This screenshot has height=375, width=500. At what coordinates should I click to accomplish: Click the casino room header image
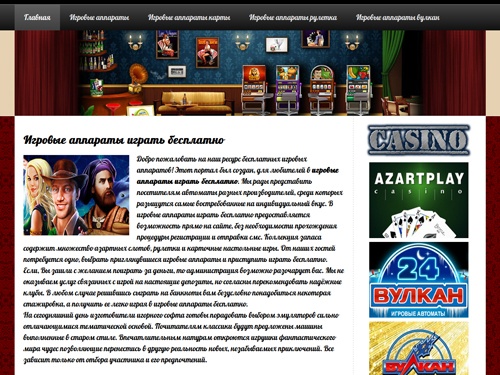(250, 73)
